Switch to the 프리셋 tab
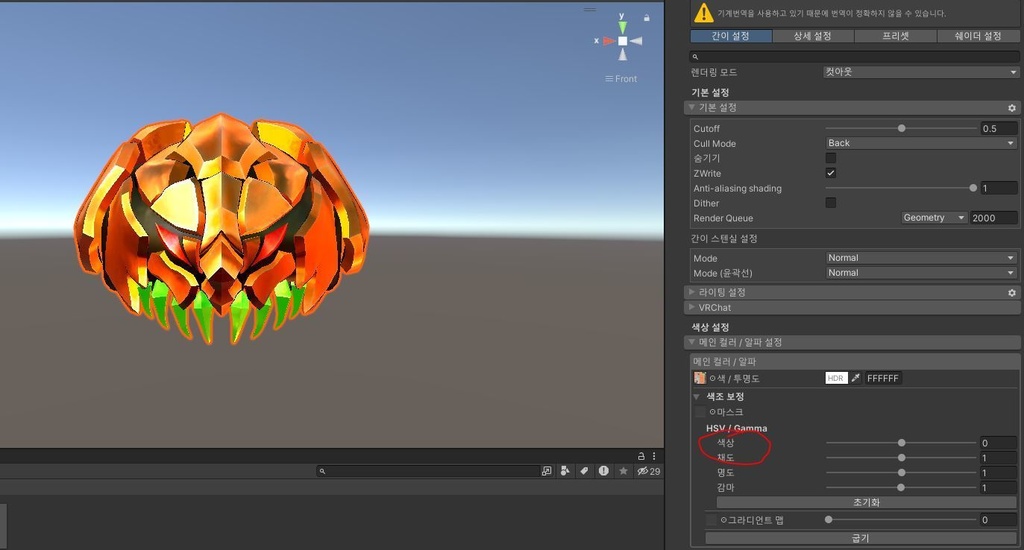Viewport: 1024px width, 550px height. (895, 36)
